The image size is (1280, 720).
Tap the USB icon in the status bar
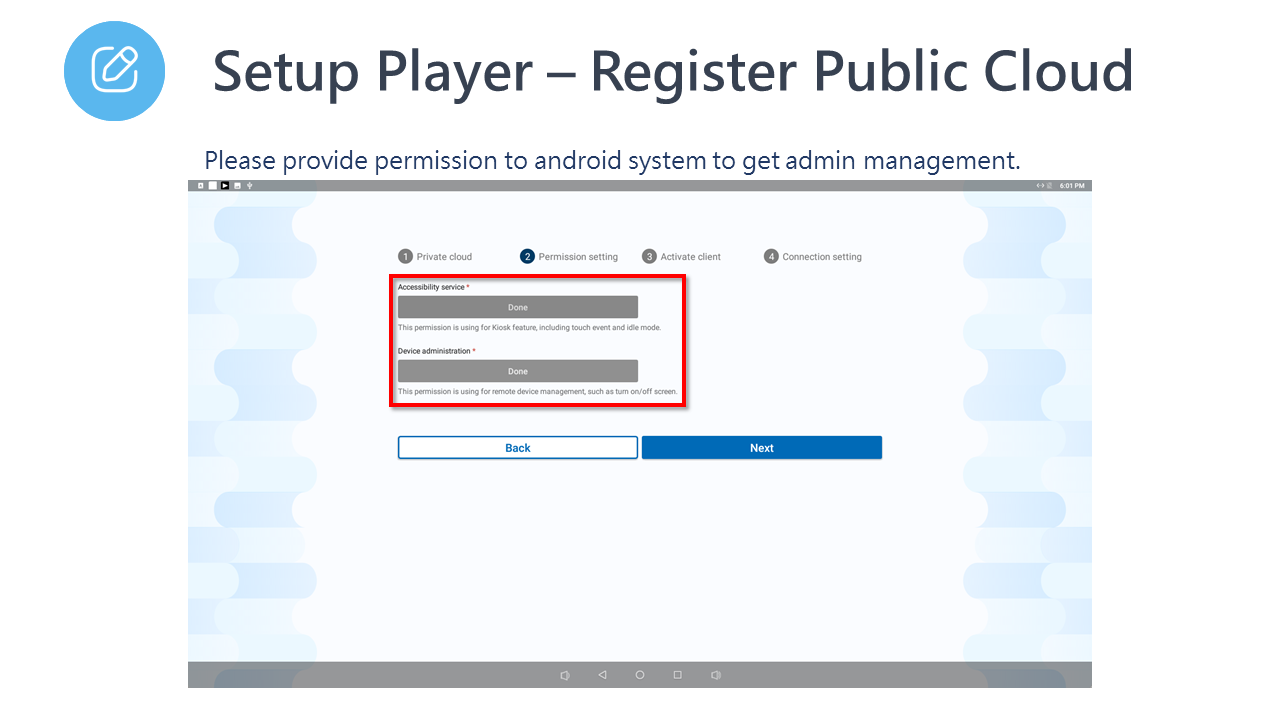pos(250,186)
